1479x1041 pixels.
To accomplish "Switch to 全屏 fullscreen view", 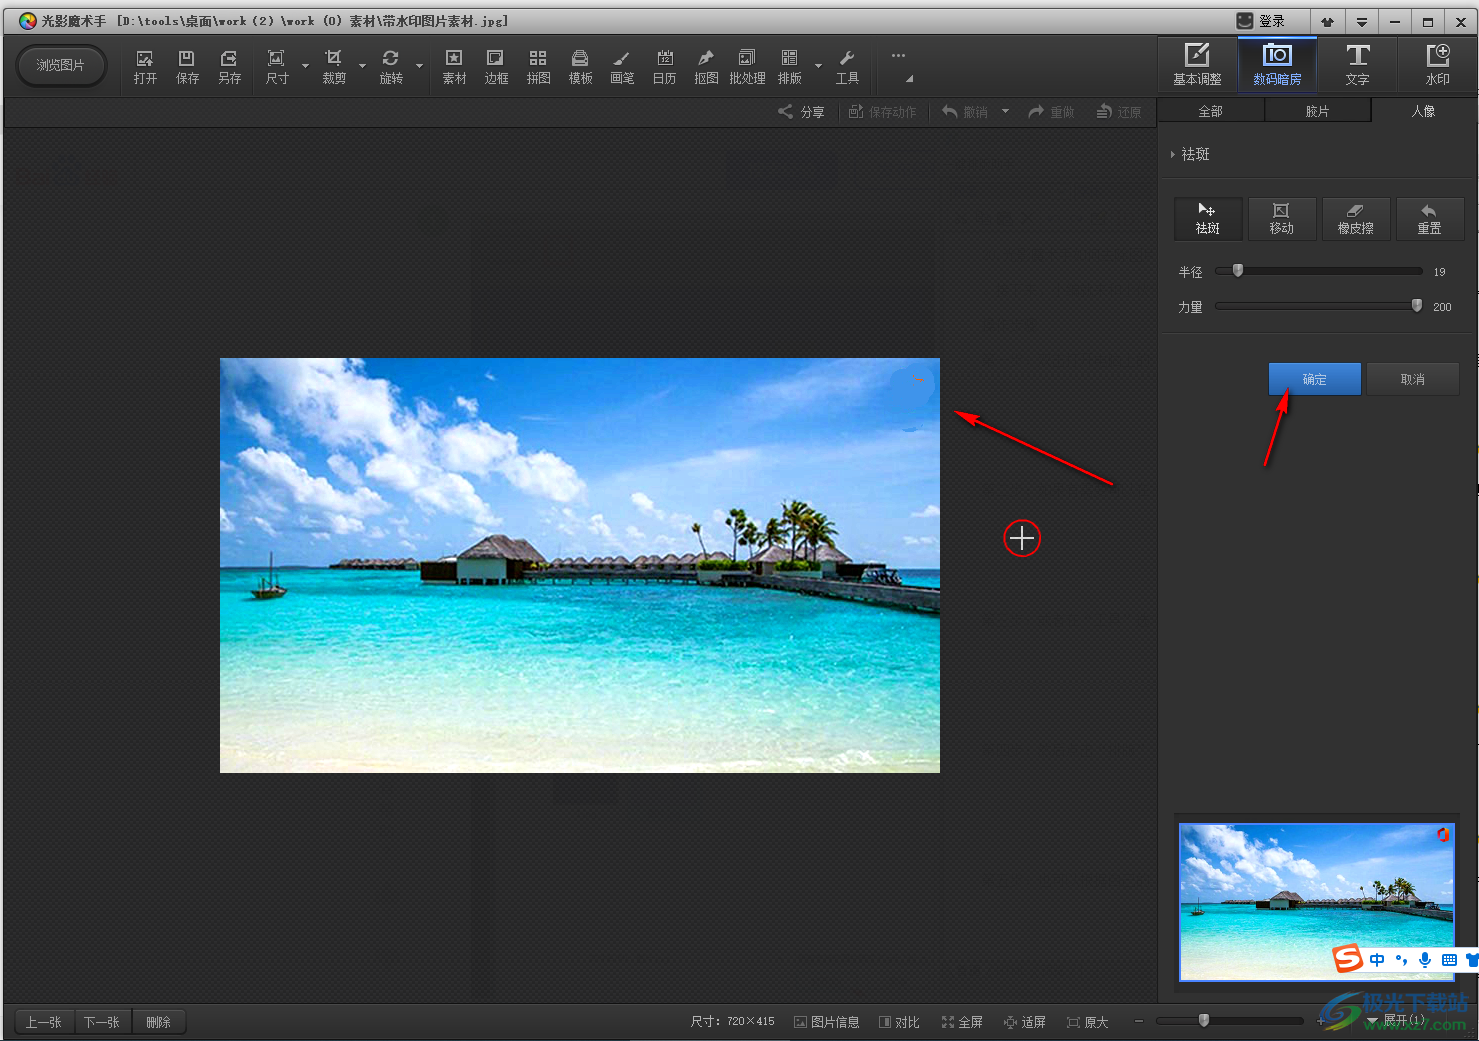I will click(x=962, y=1022).
